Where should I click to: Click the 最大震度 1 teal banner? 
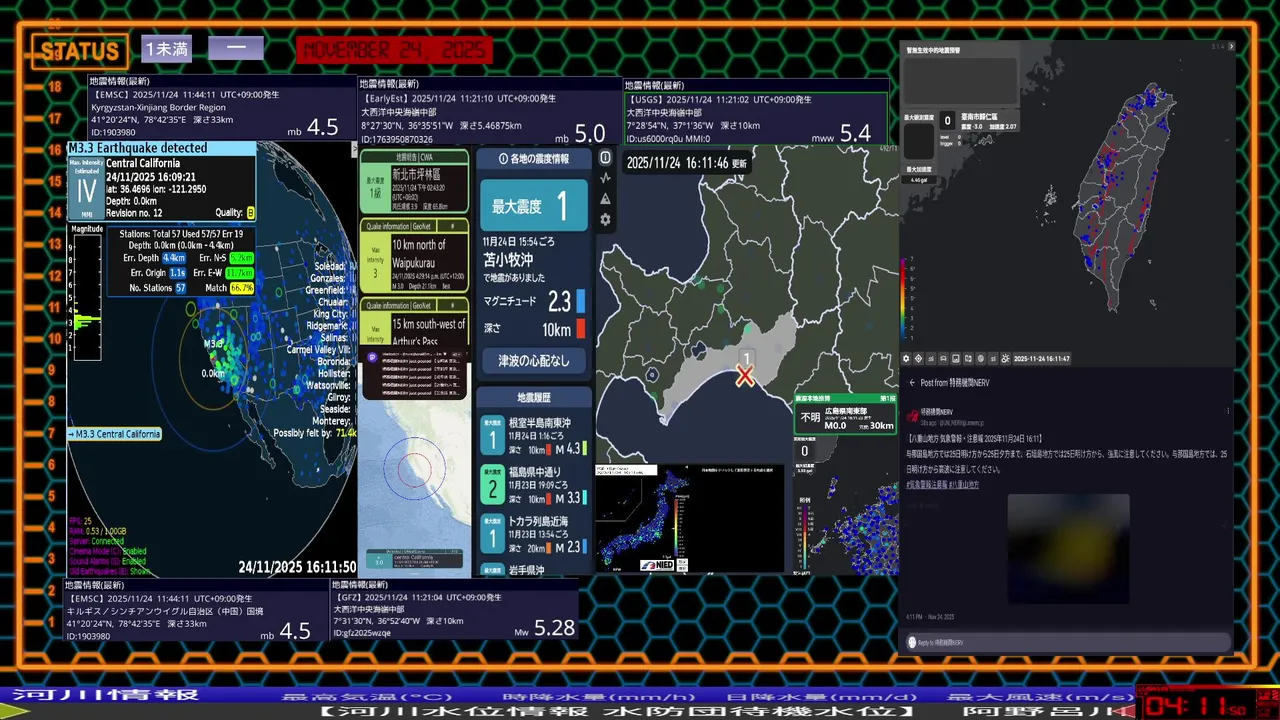click(534, 207)
